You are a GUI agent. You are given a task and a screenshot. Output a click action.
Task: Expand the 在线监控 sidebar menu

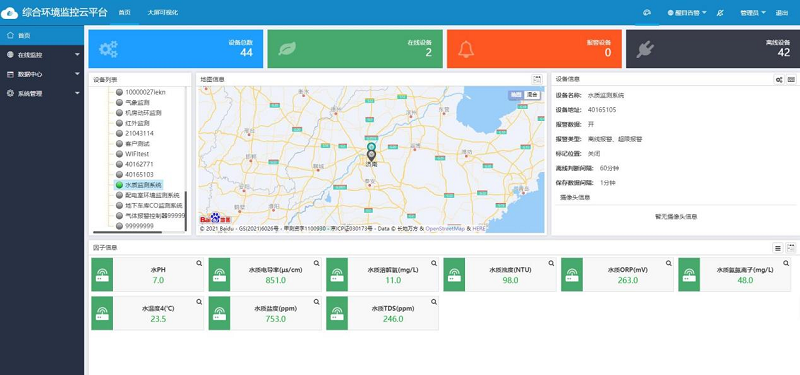coord(42,55)
